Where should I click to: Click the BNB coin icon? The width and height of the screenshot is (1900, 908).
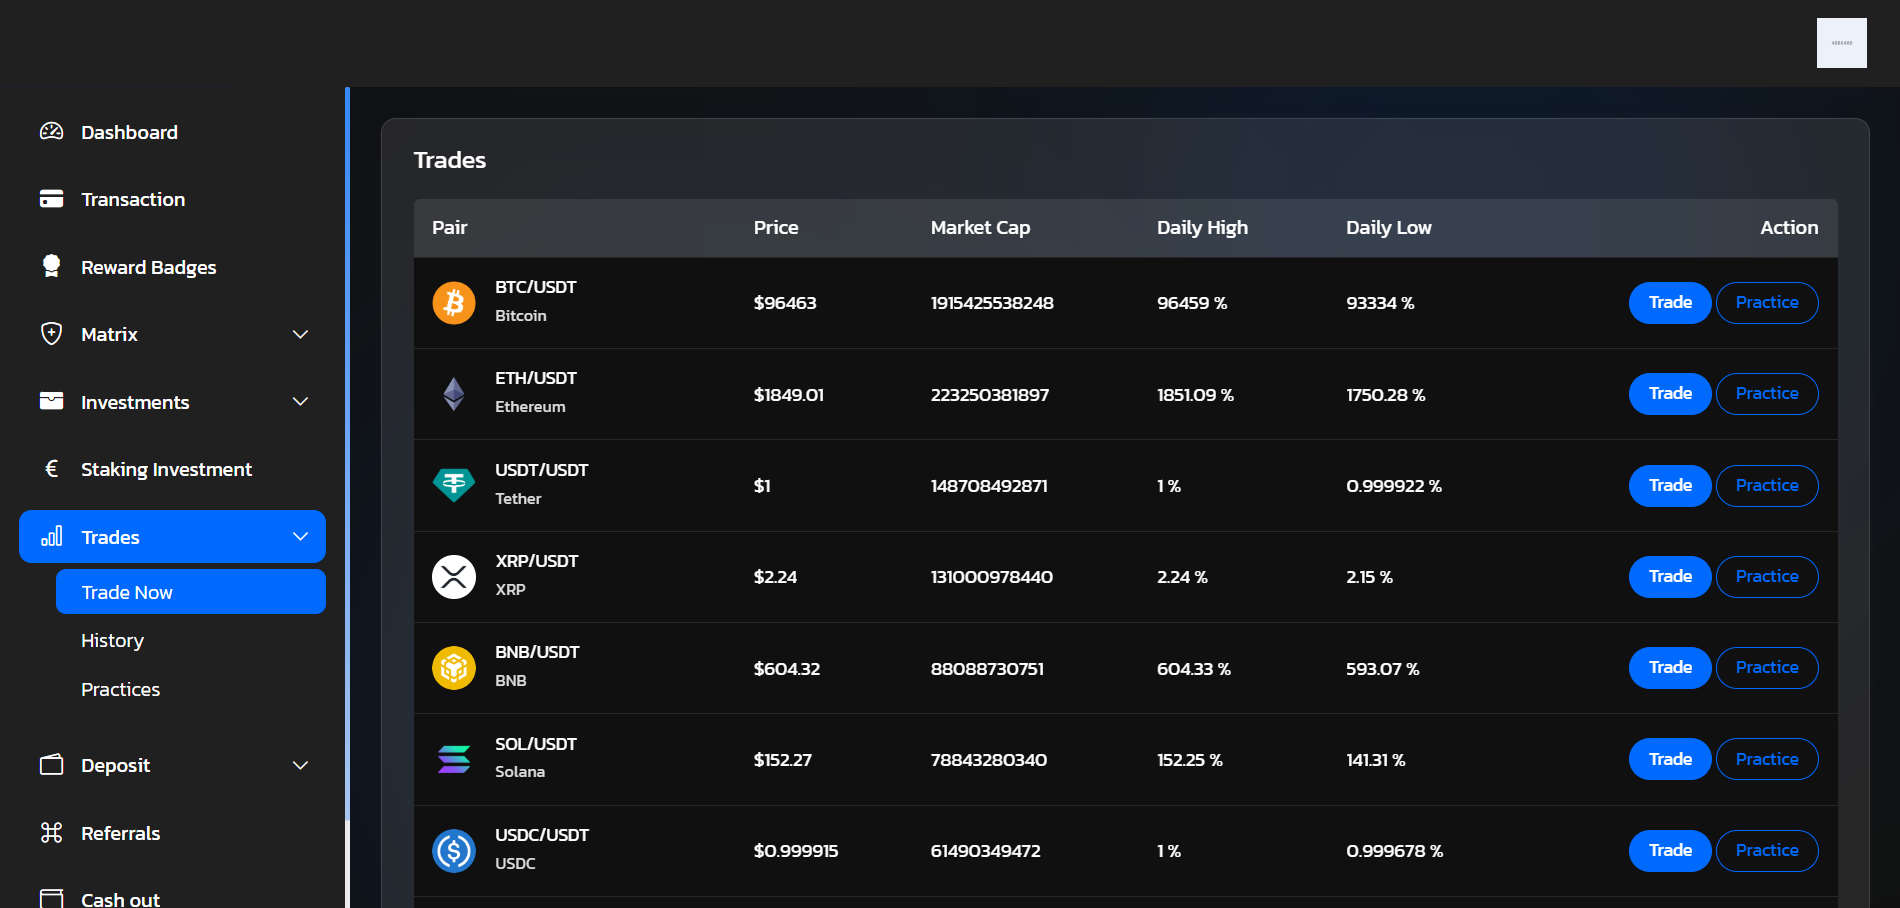click(453, 668)
